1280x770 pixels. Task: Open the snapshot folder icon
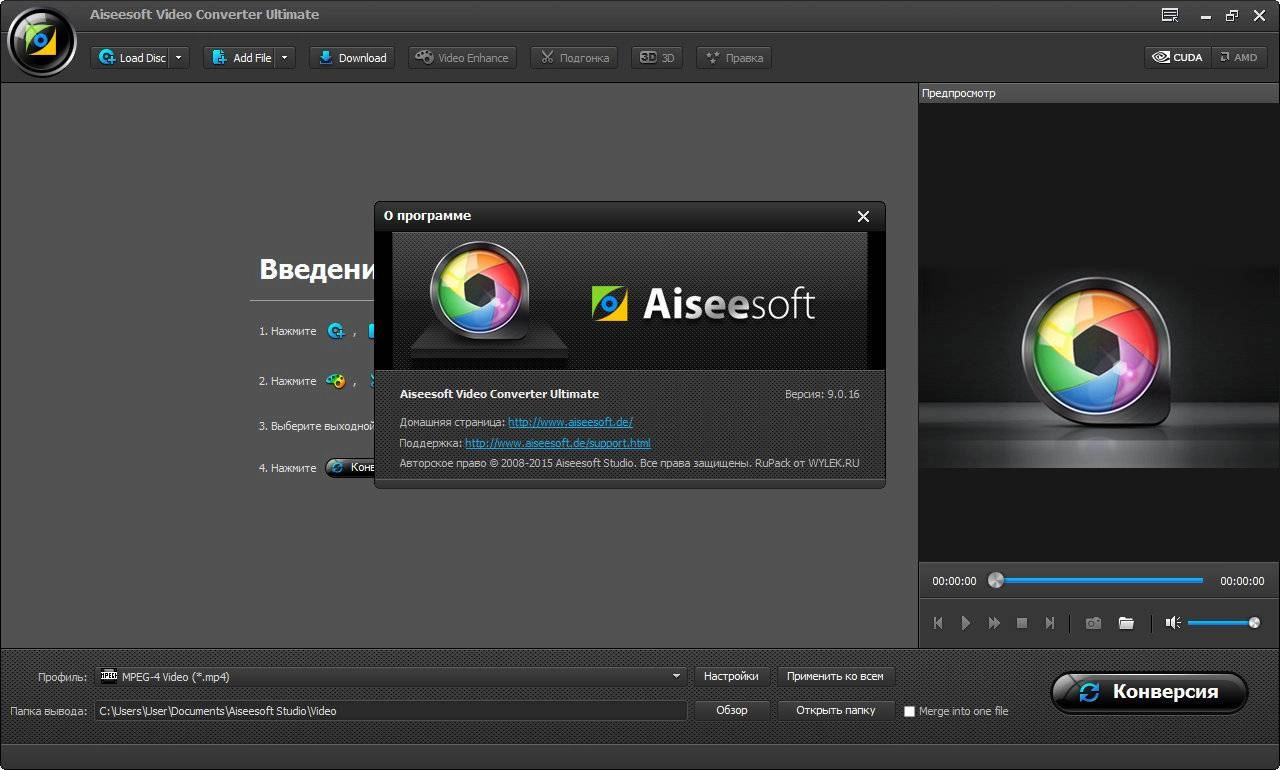point(1126,623)
